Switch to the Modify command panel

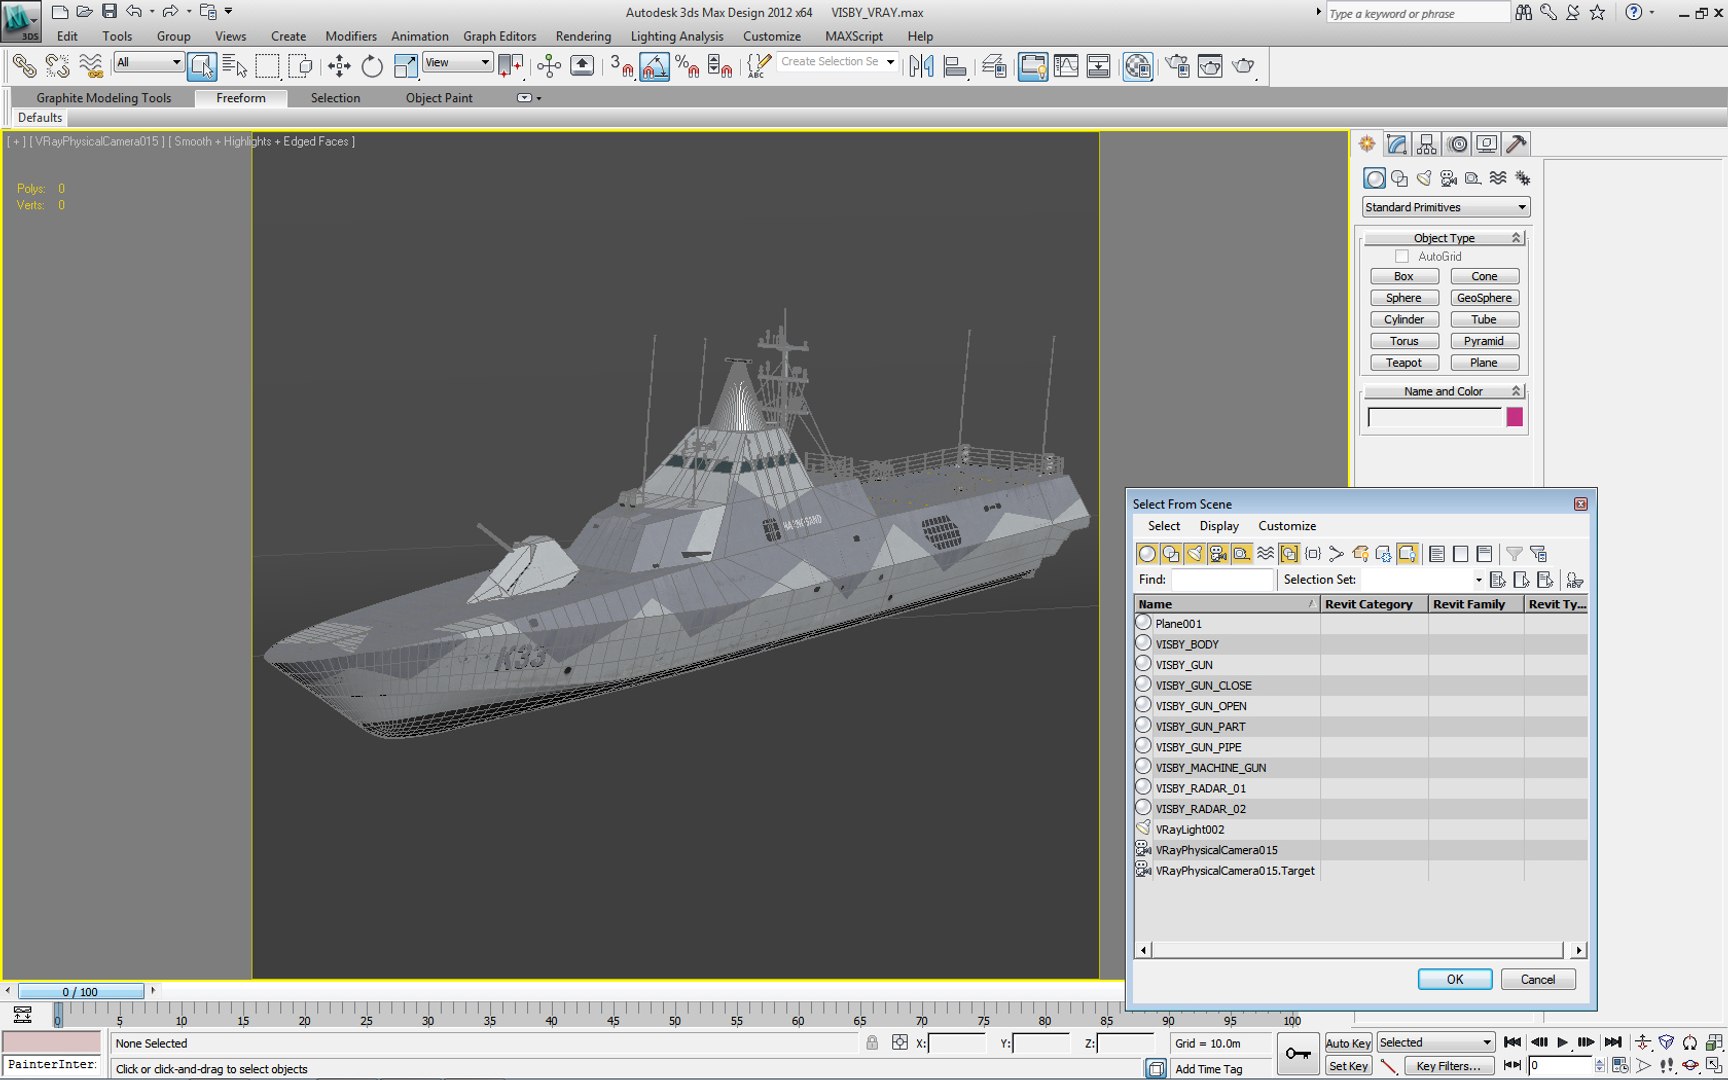point(1397,144)
